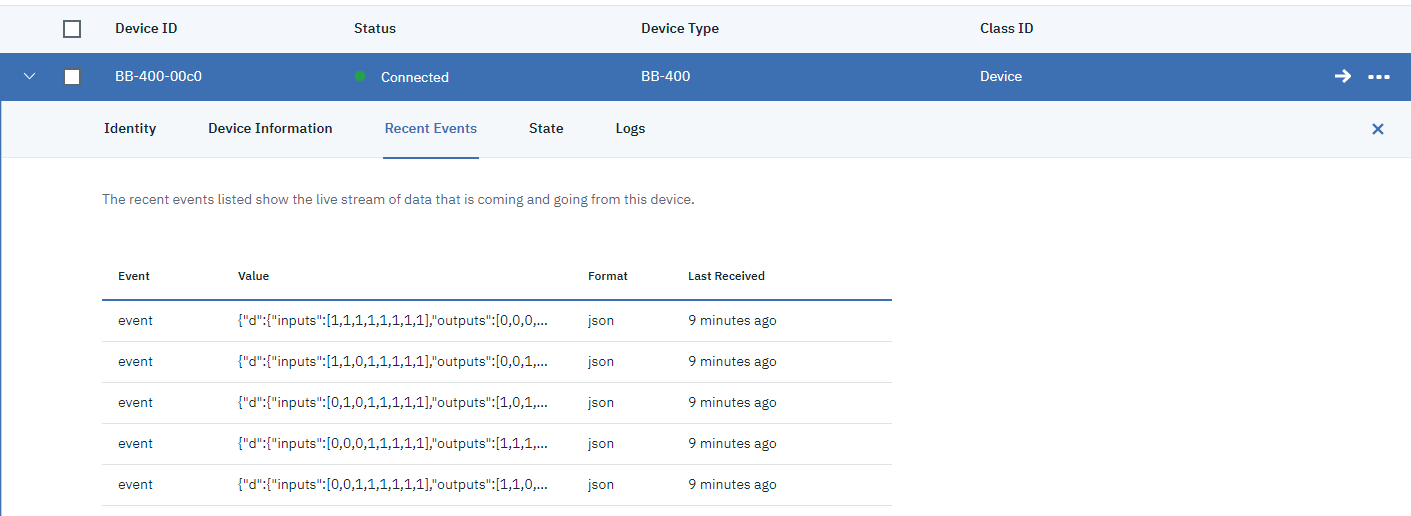The height and width of the screenshot is (516, 1411).
Task: Open event with inputs [0,0,0,1,1,1,1,1]
Action: (497, 444)
